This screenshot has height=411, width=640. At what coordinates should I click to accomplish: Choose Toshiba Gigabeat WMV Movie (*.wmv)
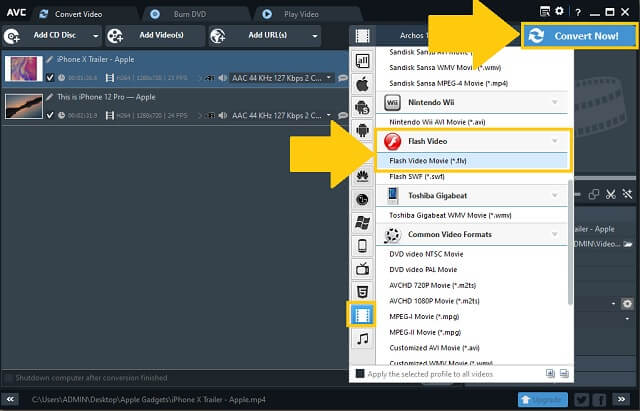(471, 215)
